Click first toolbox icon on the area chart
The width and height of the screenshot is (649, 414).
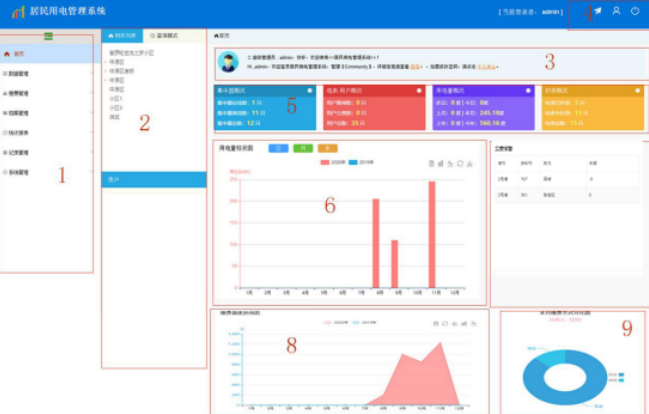click(435, 323)
